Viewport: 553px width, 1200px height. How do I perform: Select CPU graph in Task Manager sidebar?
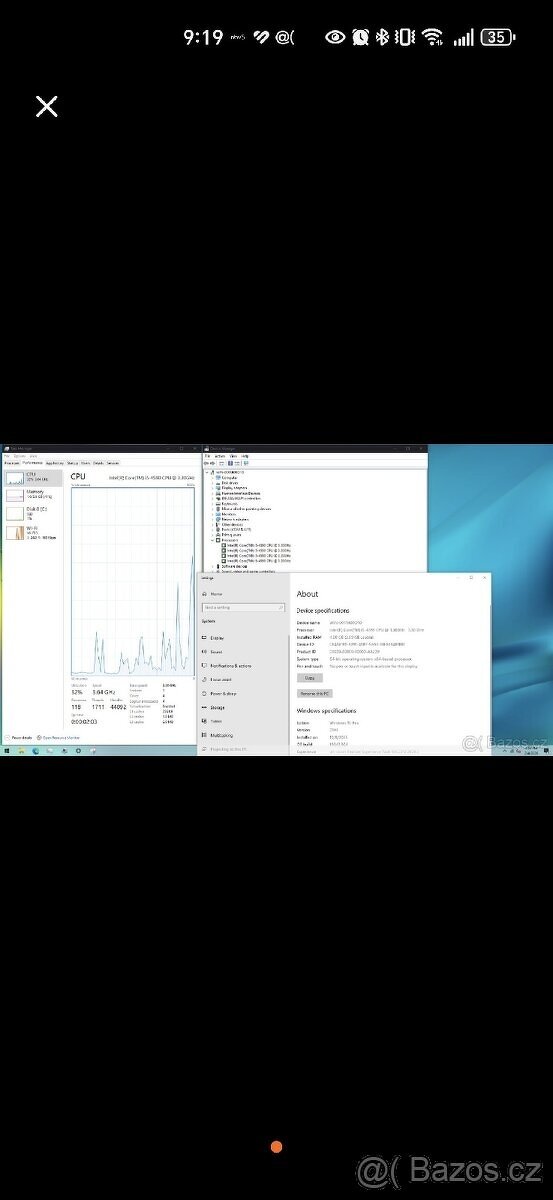pyautogui.click(x=33, y=478)
